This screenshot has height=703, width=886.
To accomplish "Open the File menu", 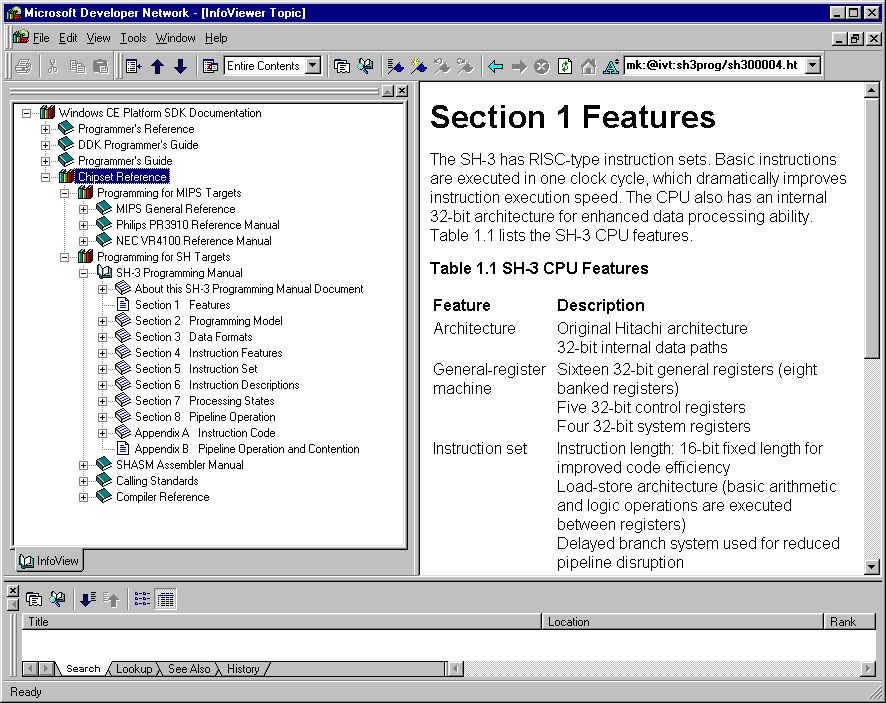I will point(41,38).
